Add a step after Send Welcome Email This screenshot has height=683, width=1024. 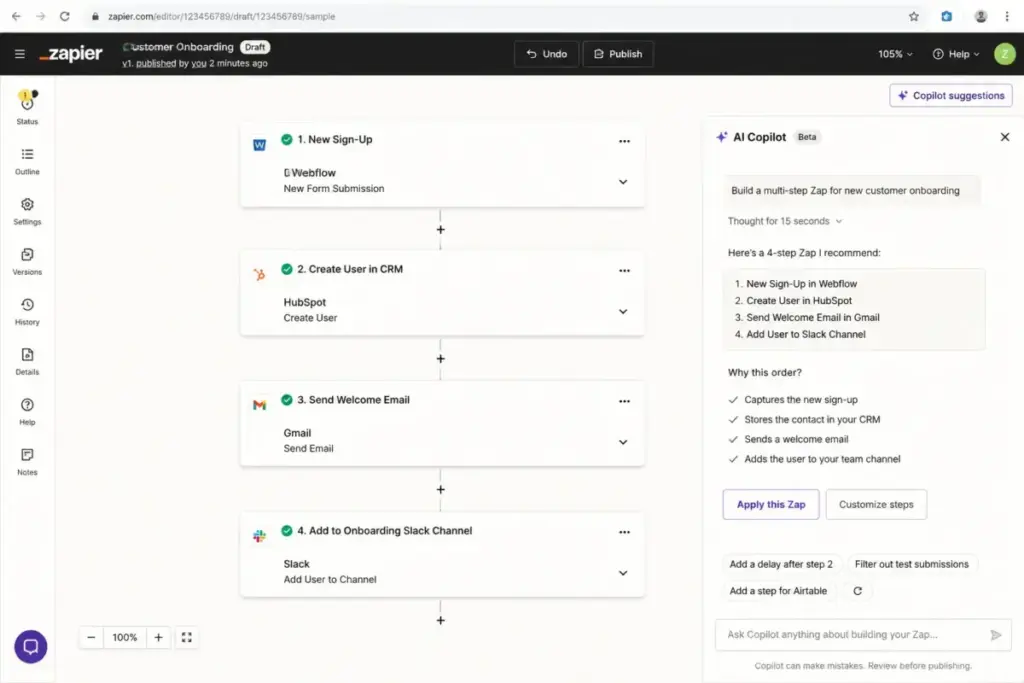coord(441,489)
